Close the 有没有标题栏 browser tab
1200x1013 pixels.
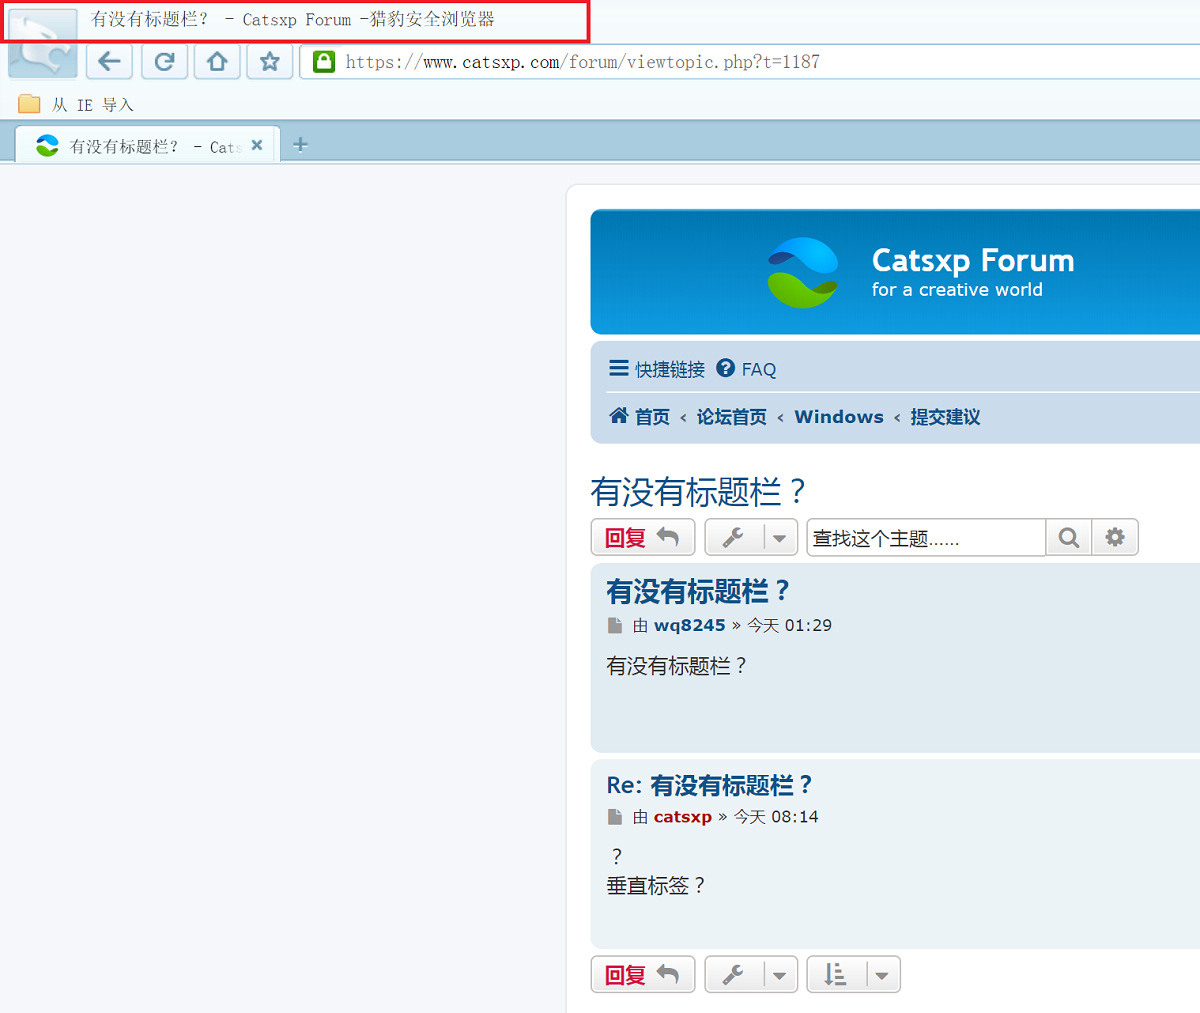point(257,145)
